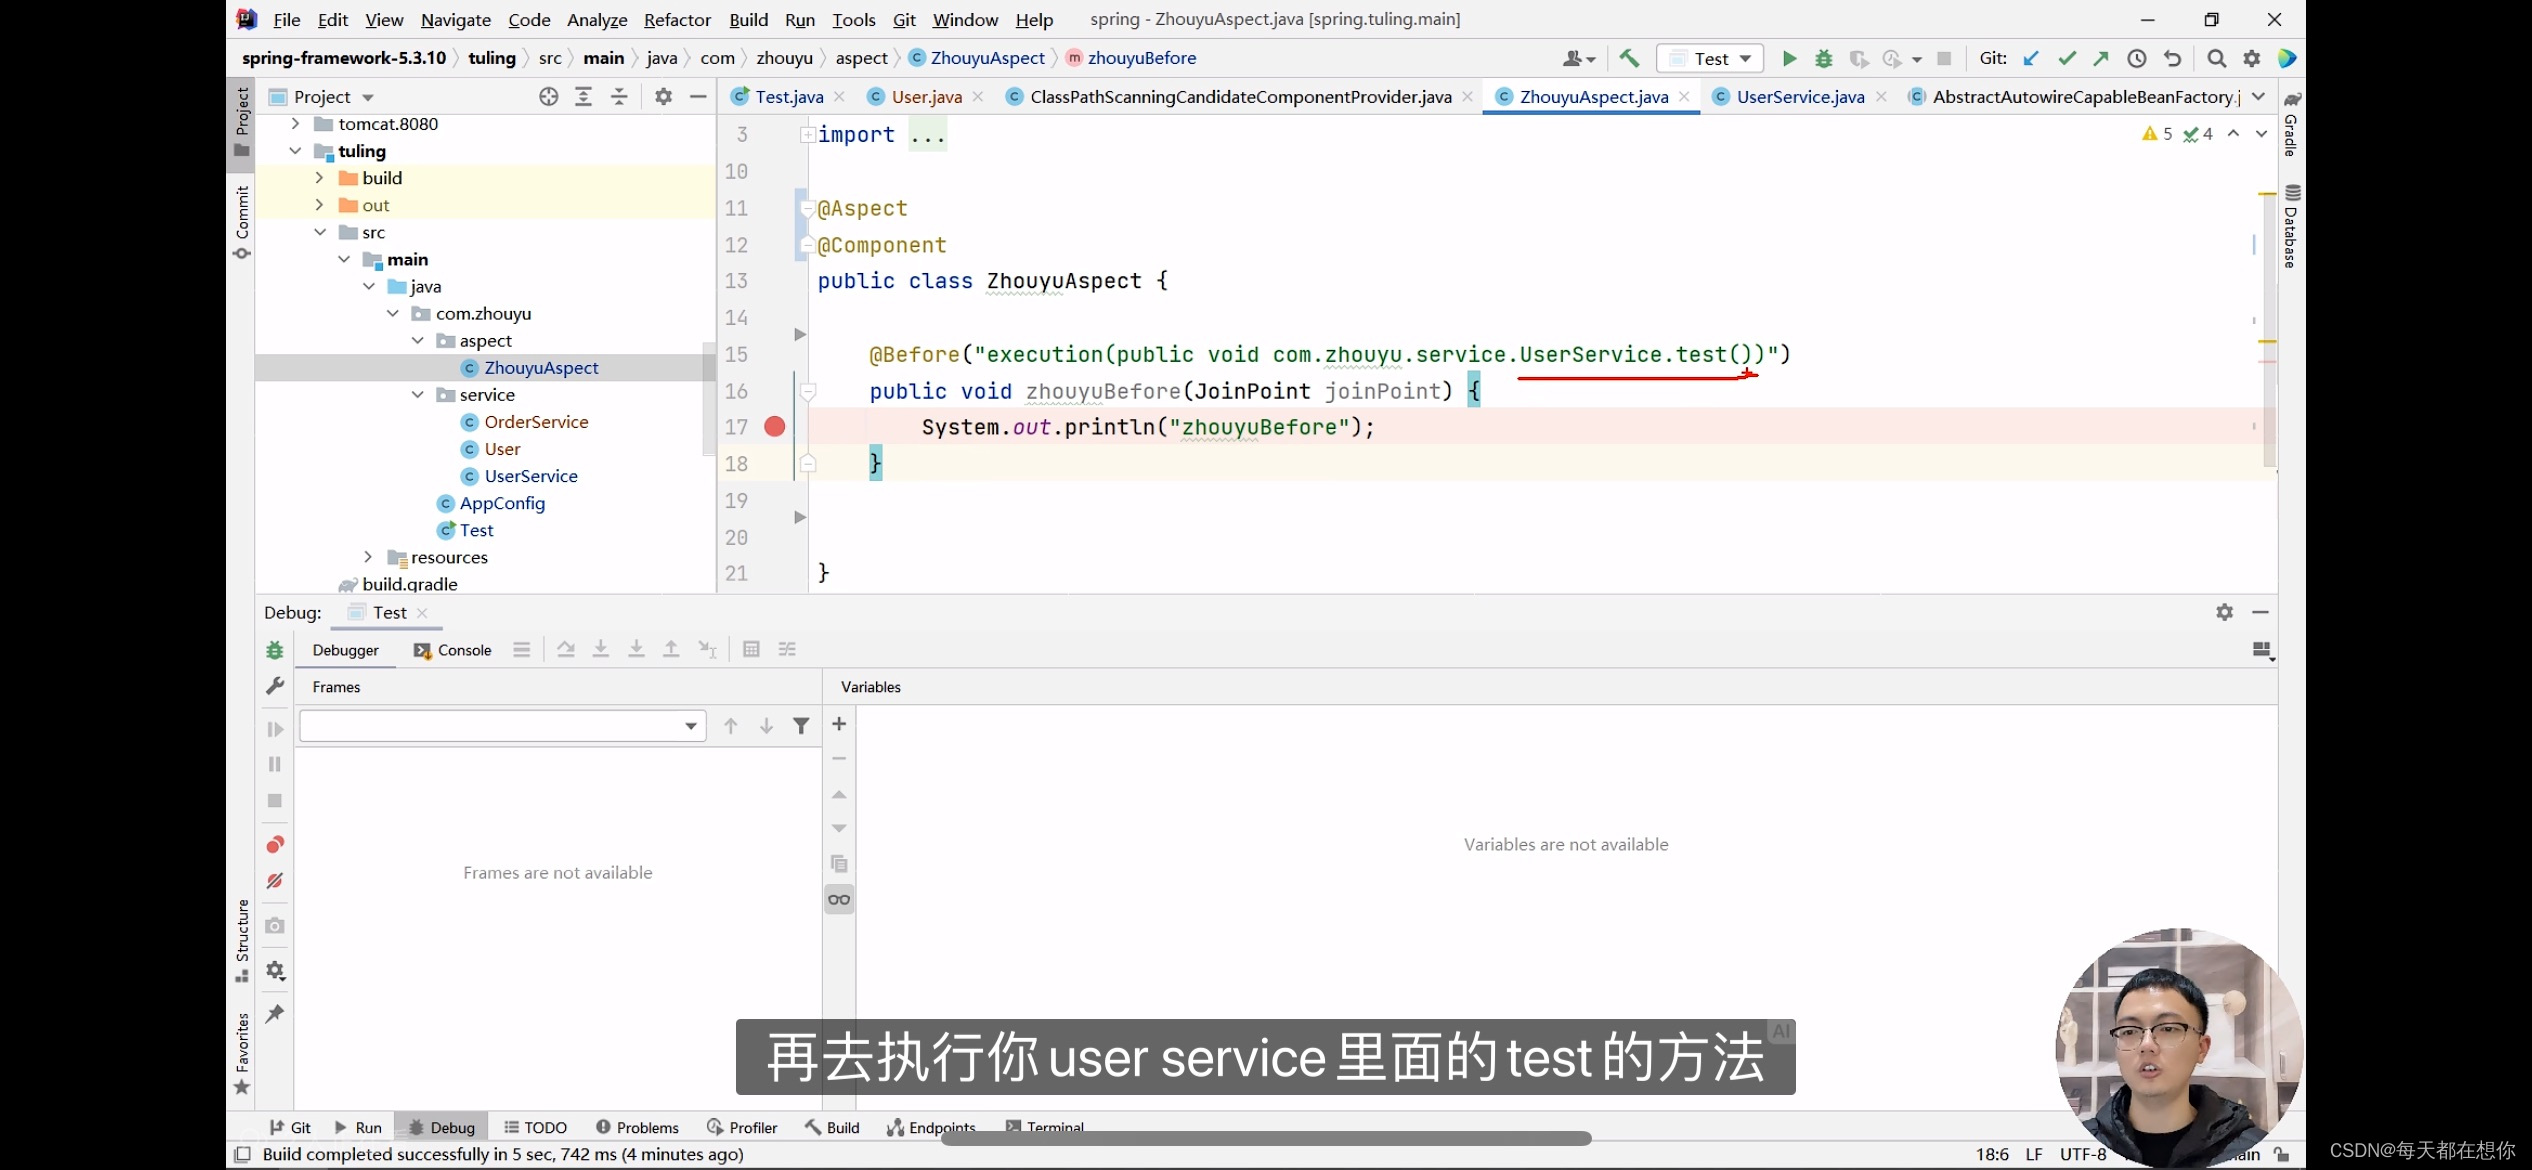Run the Test configuration with green play

[1789, 58]
